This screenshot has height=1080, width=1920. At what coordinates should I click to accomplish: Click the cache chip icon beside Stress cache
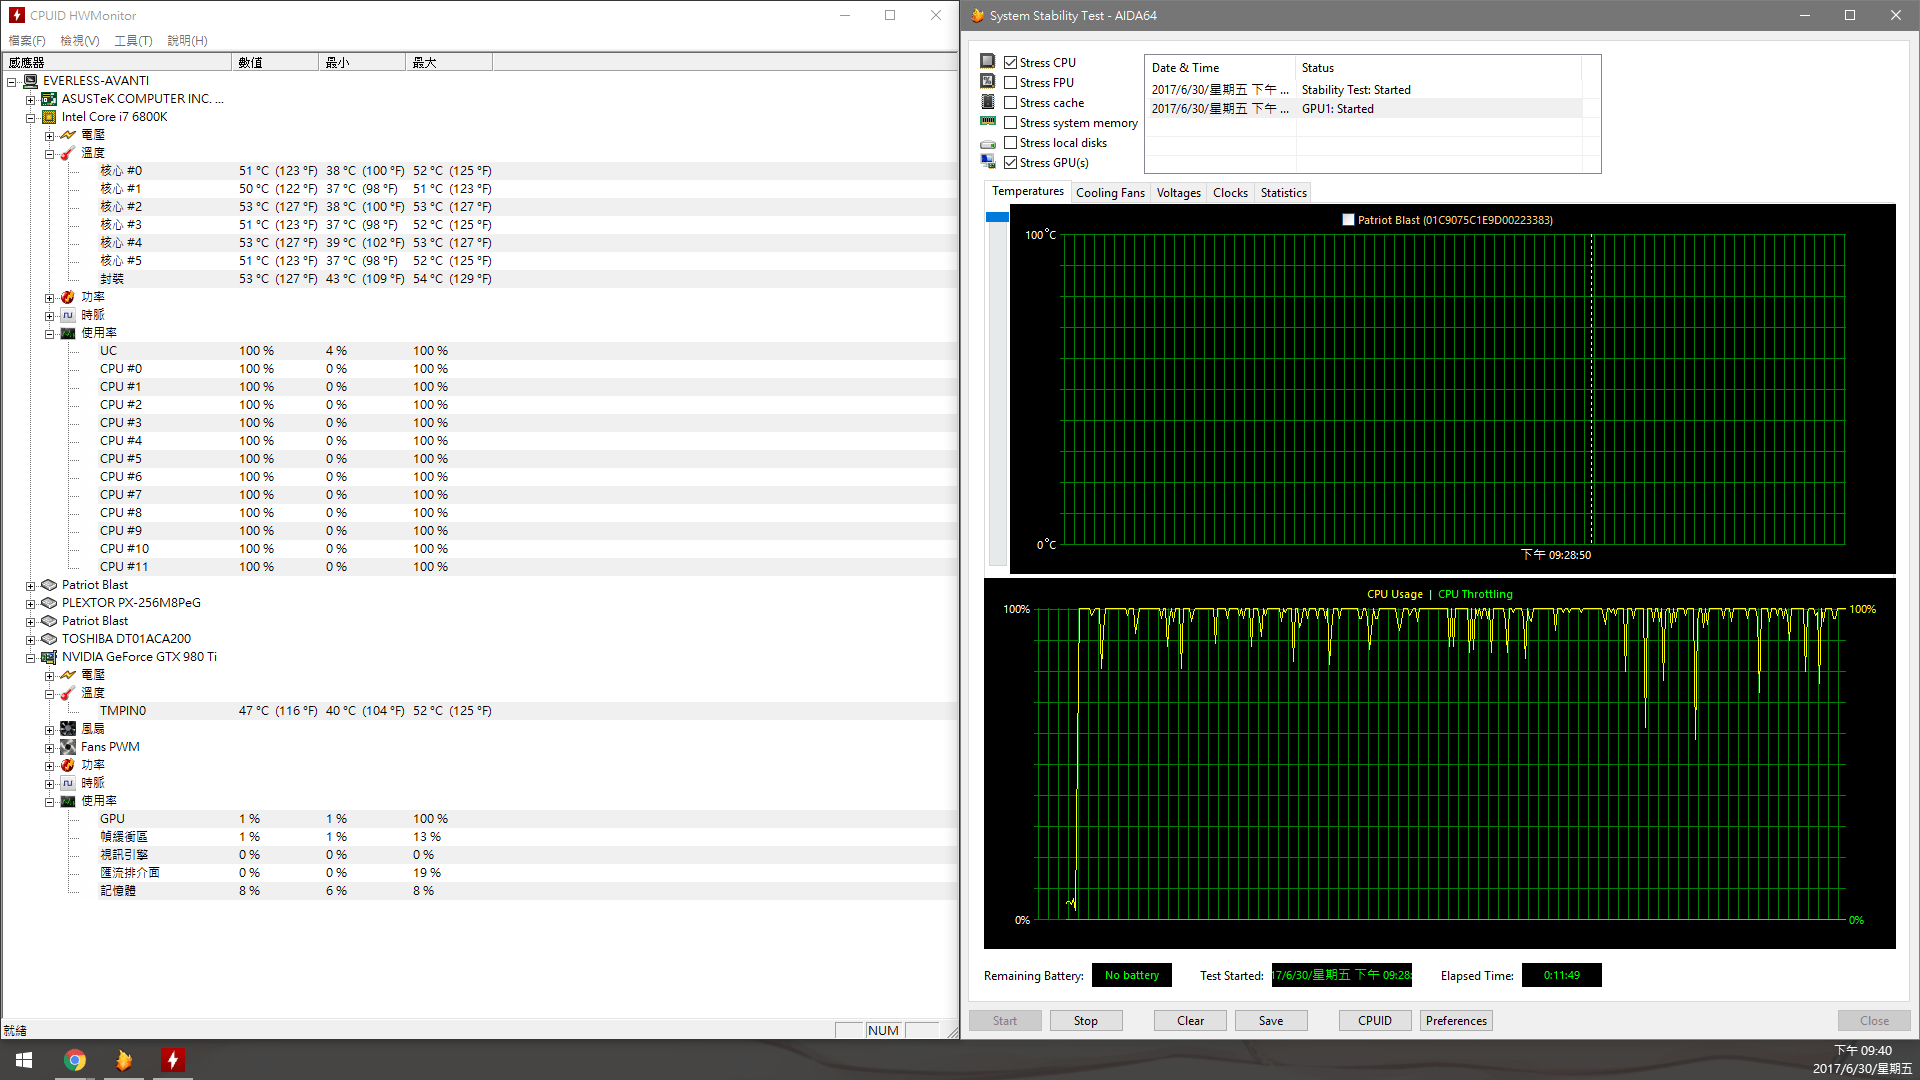(988, 102)
